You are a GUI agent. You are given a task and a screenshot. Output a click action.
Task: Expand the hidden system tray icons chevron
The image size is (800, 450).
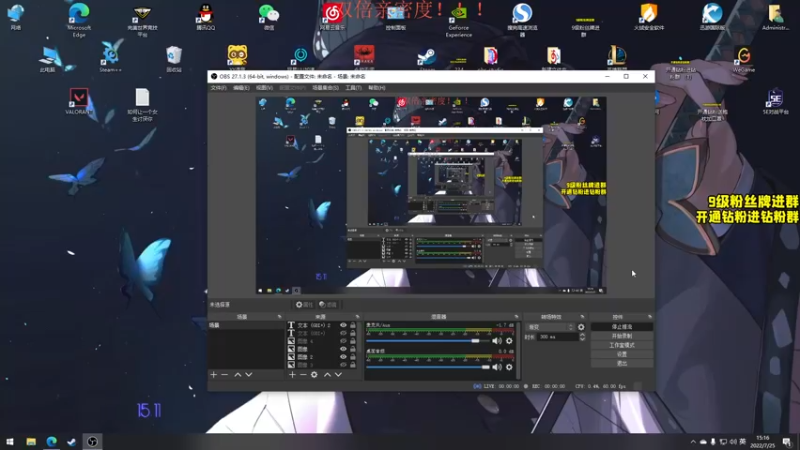click(693, 442)
